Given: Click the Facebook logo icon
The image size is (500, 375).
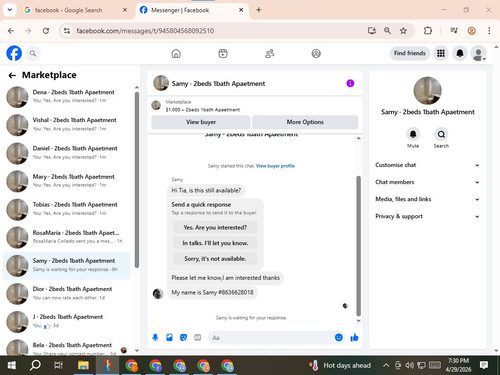Looking at the screenshot, I should coord(14,53).
